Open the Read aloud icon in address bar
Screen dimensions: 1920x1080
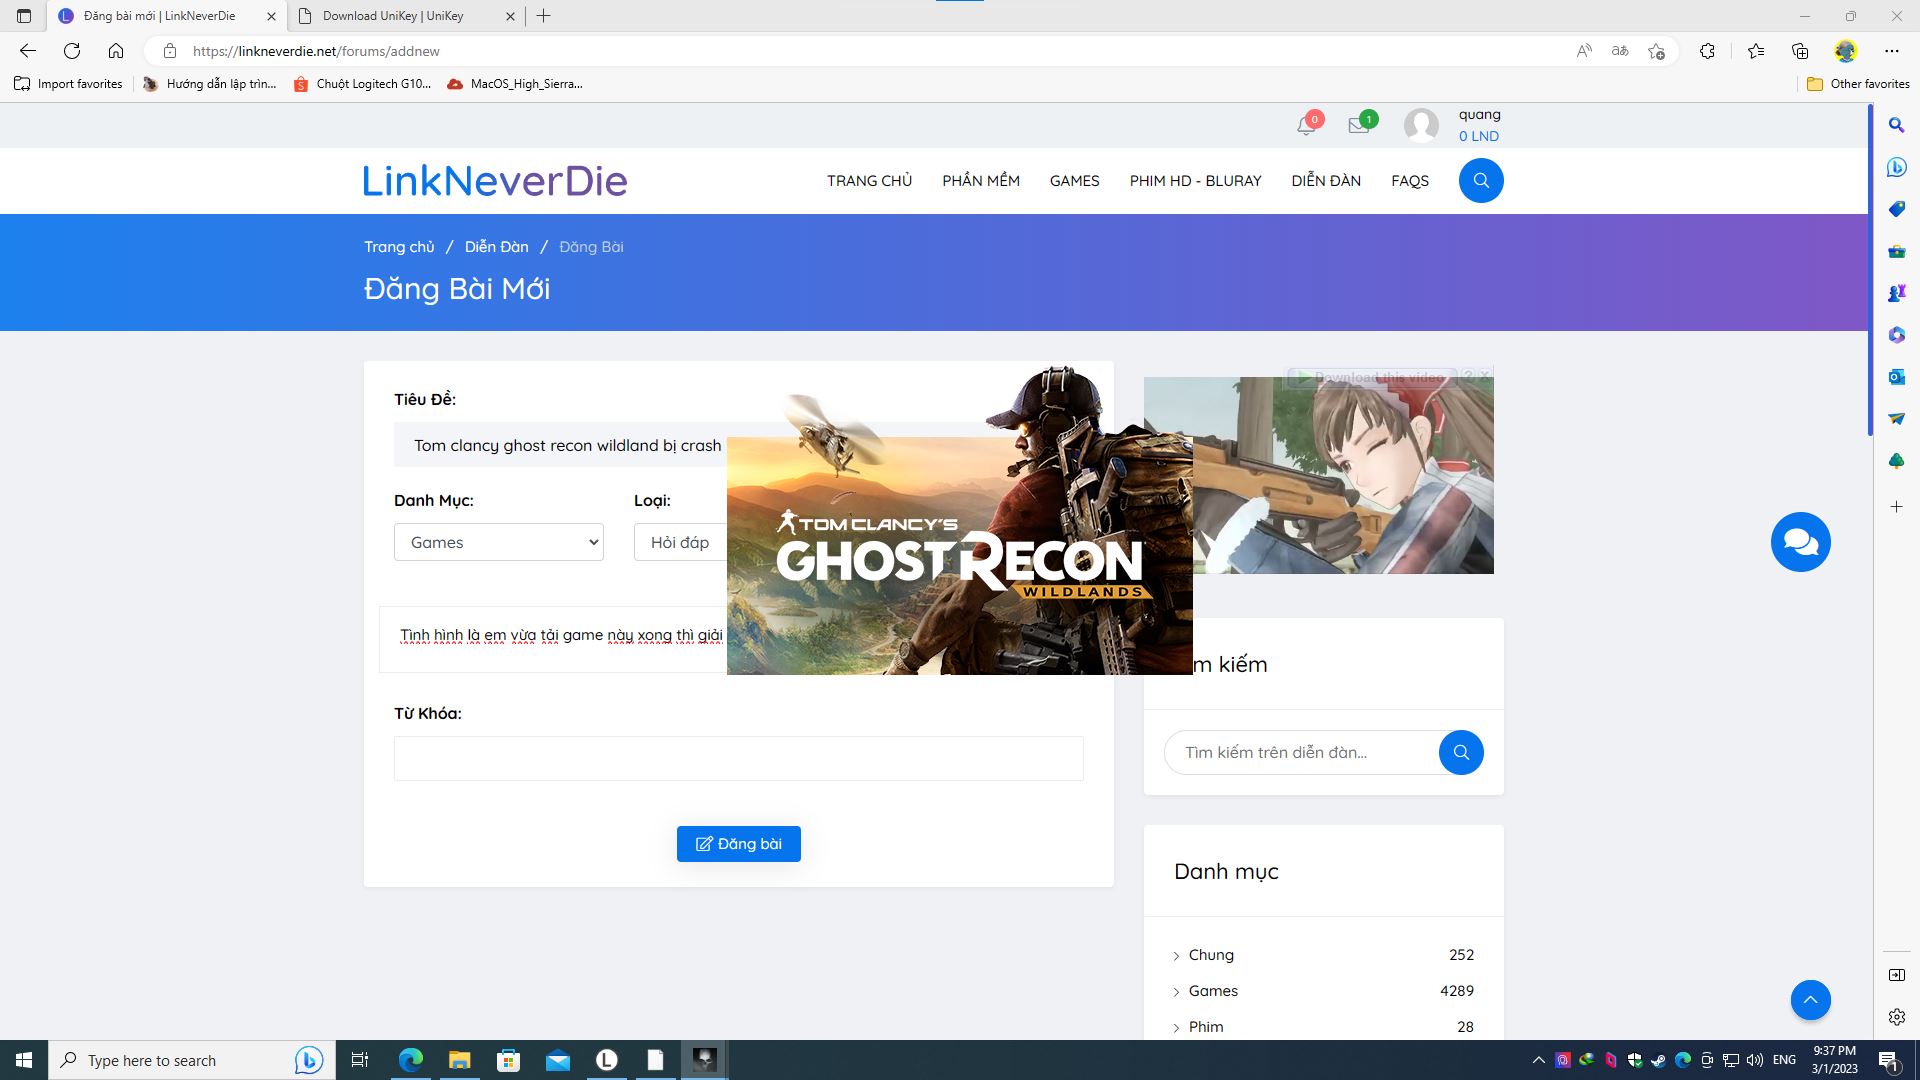[x=1584, y=51]
